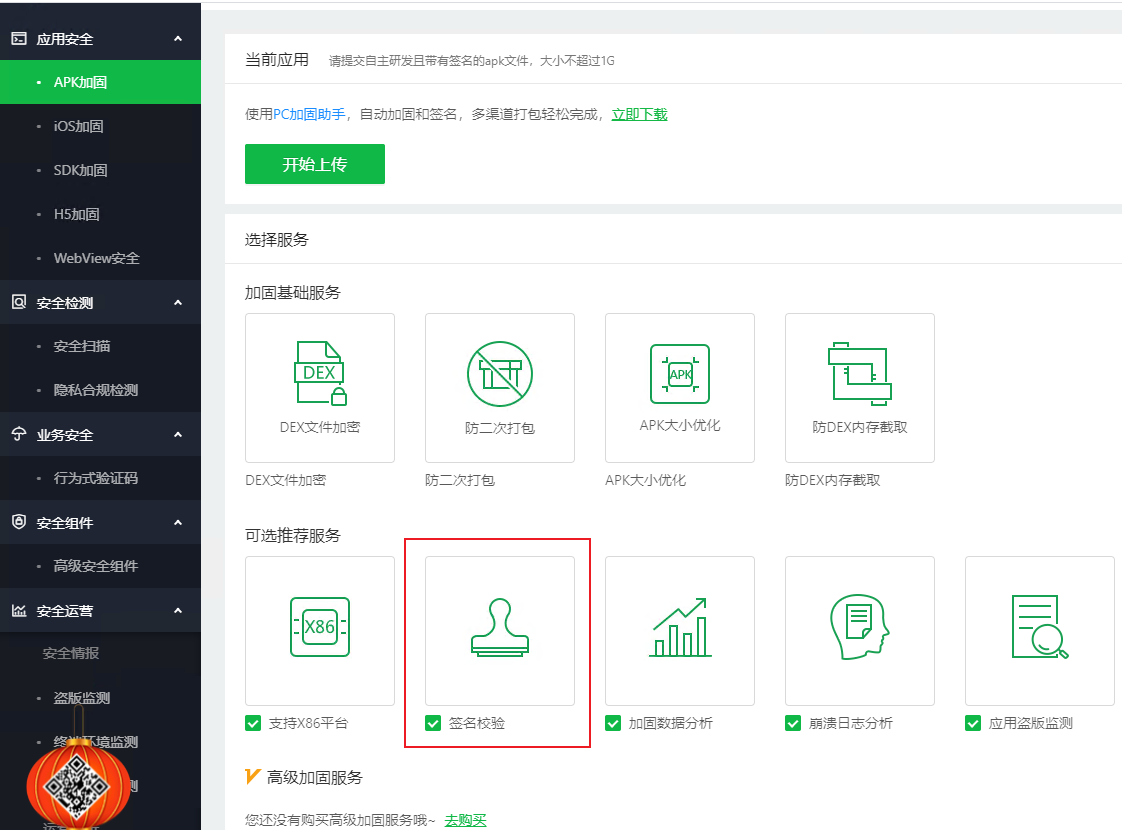This screenshot has height=830, width=1122.
Task: Collapse the 安全检测 sidebar section
Action: point(178,302)
